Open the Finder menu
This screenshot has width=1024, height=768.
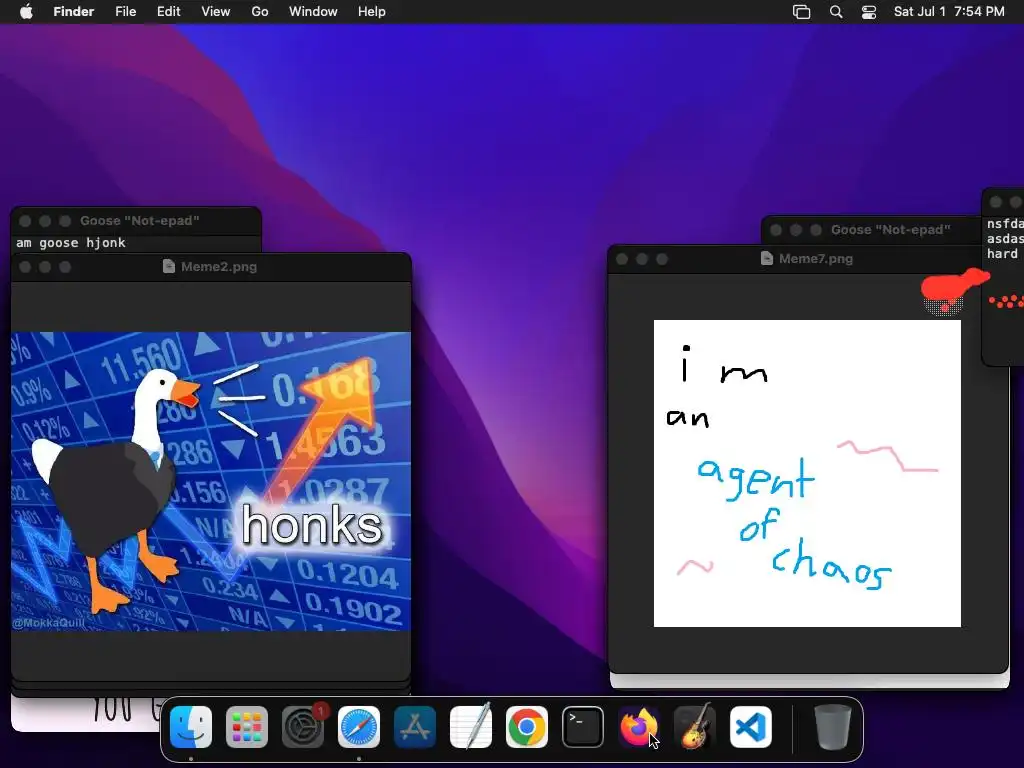click(74, 12)
